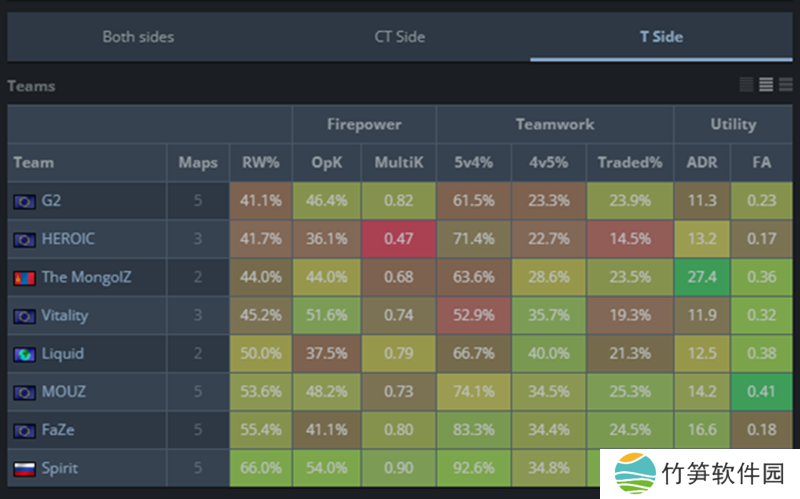Image resolution: width=800 pixels, height=499 pixels.
Task: Click the Mongolian flag beside The MongolZ
Action: [23, 277]
